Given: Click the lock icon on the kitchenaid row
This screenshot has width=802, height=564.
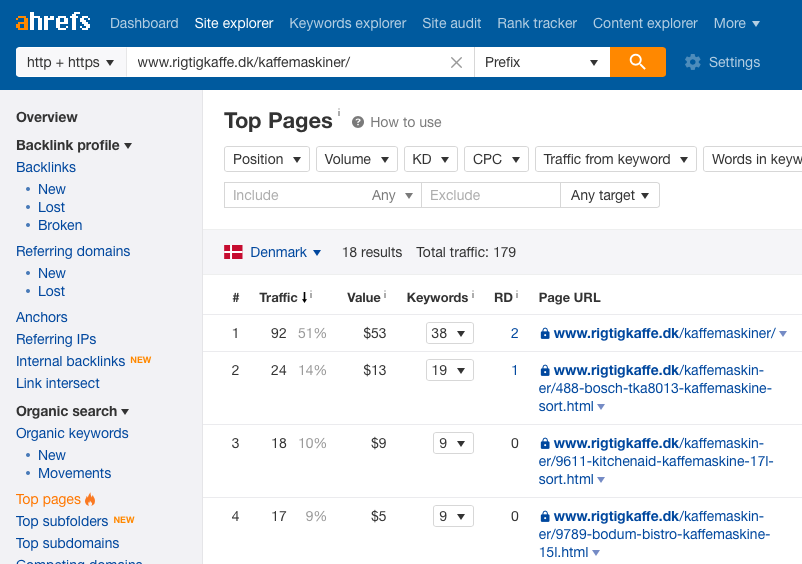Looking at the screenshot, I should pyautogui.click(x=545, y=444).
